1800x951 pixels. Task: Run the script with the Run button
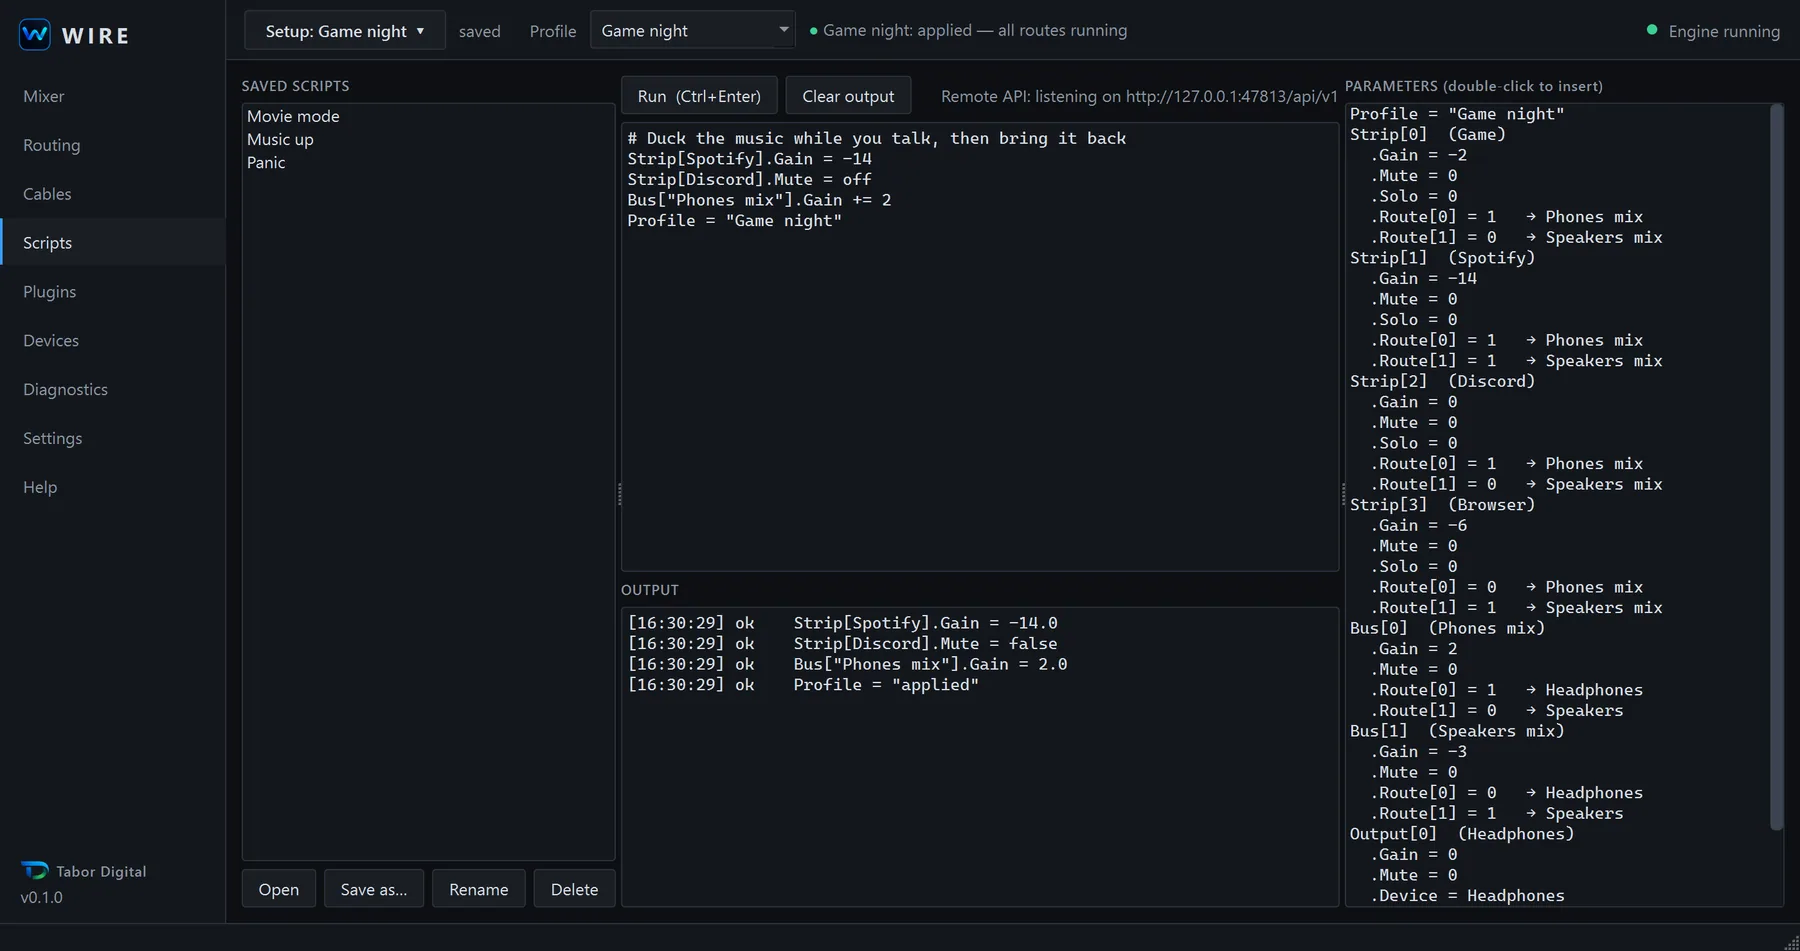699,96
